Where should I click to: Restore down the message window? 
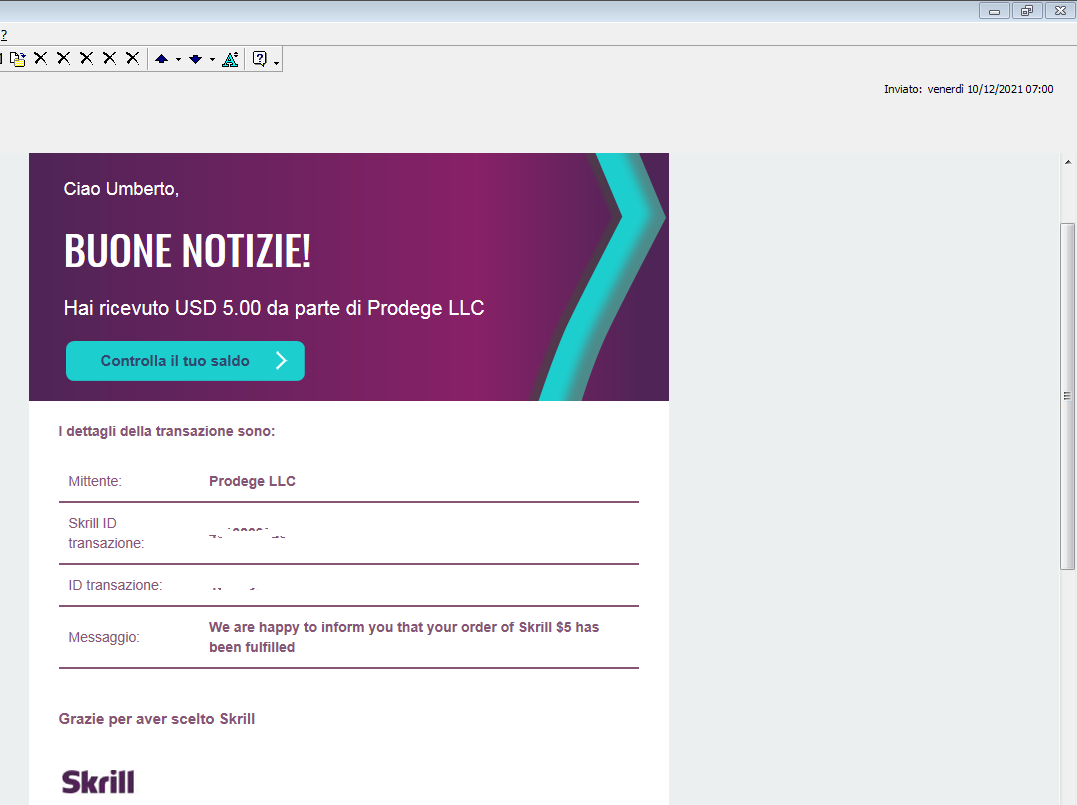click(x=1027, y=11)
